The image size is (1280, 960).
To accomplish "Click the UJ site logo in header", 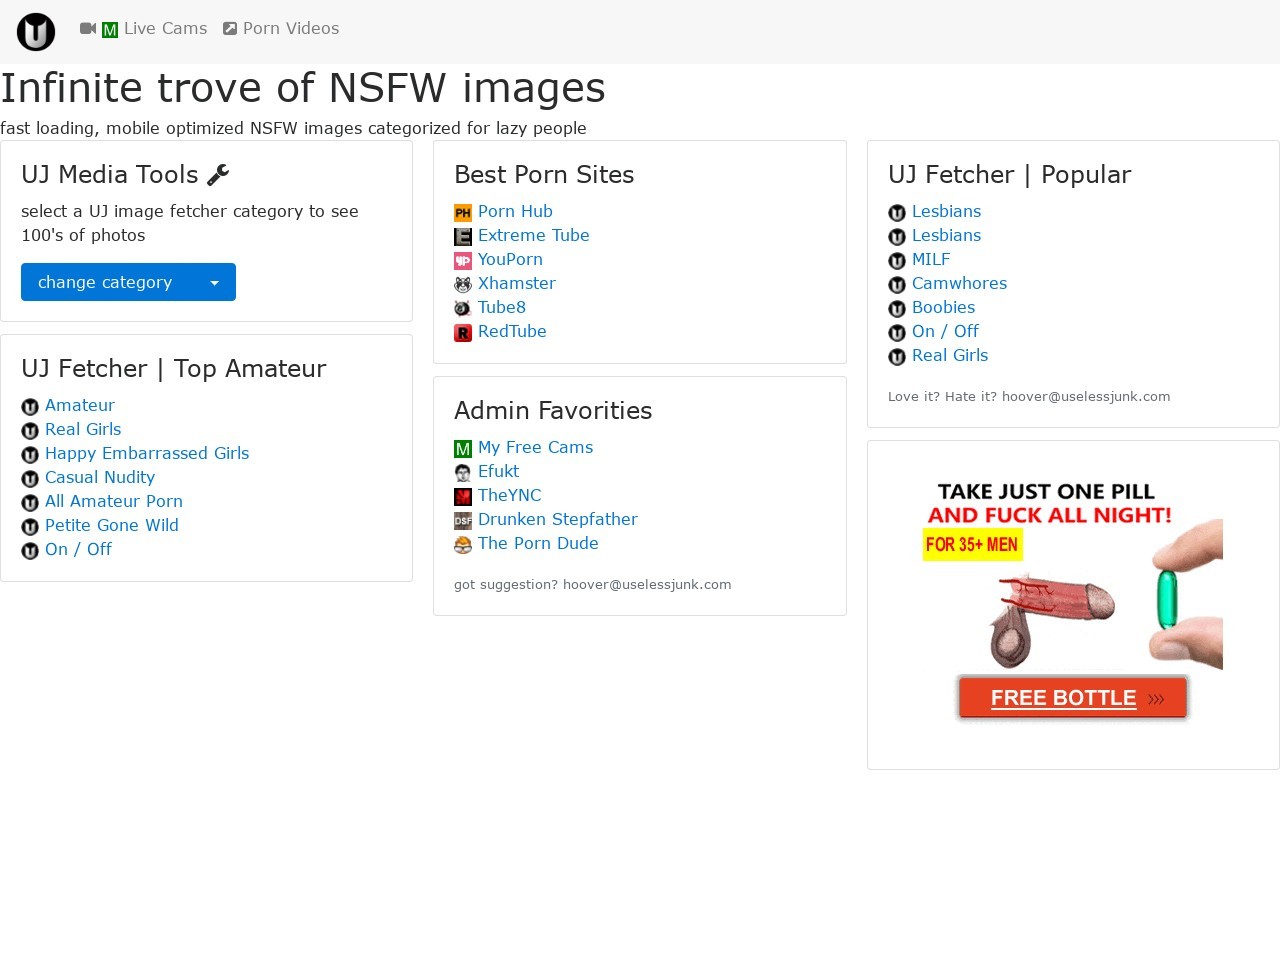I will [x=36, y=32].
